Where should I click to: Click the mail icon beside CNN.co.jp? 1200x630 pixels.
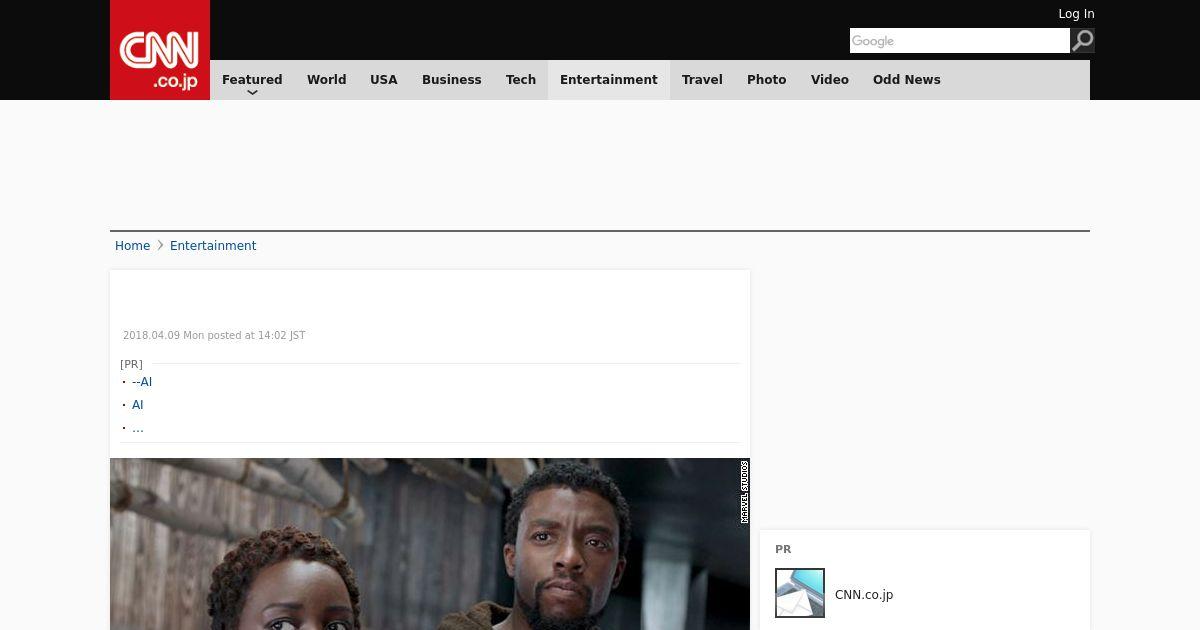(800, 593)
